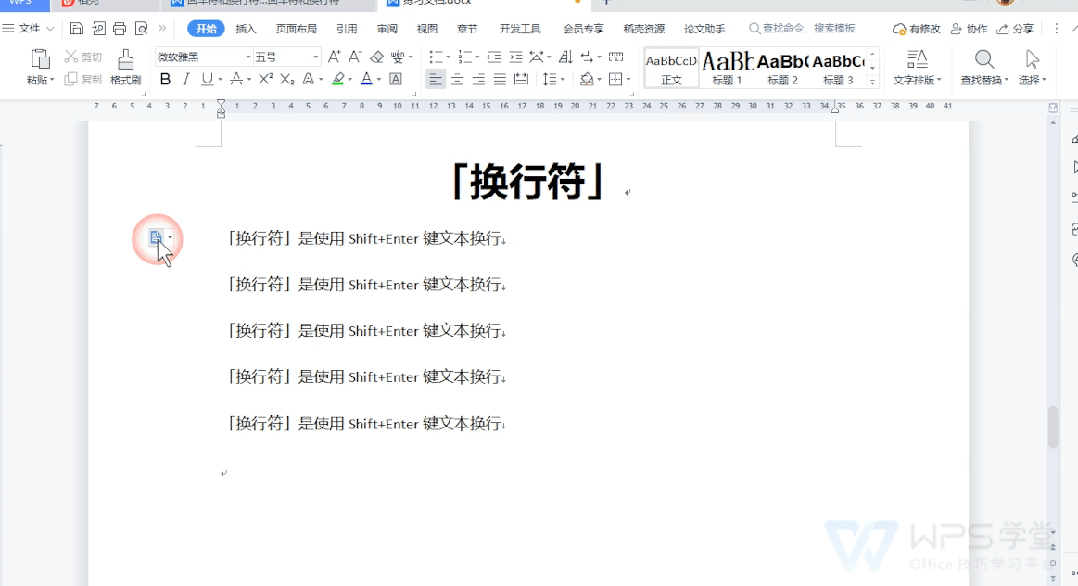The width and height of the screenshot is (1078, 586).
Task: Click the phonetic guide (变) icon
Action: [x=397, y=56]
